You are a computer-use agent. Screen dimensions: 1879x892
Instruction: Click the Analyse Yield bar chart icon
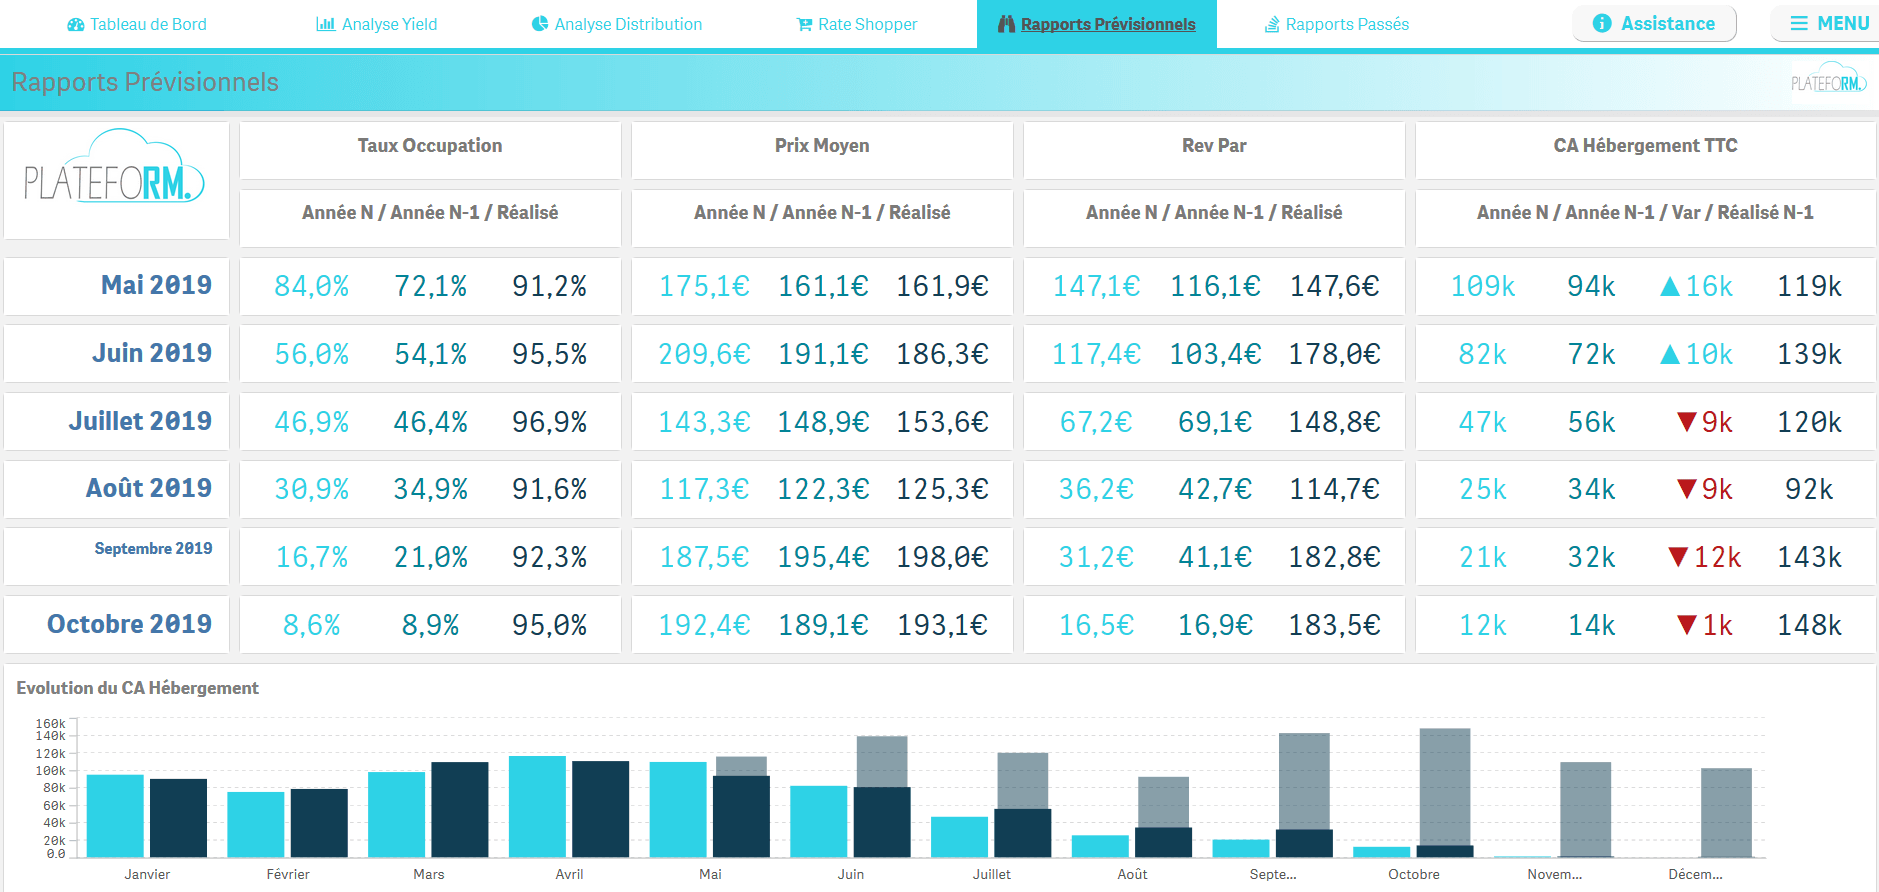[325, 24]
